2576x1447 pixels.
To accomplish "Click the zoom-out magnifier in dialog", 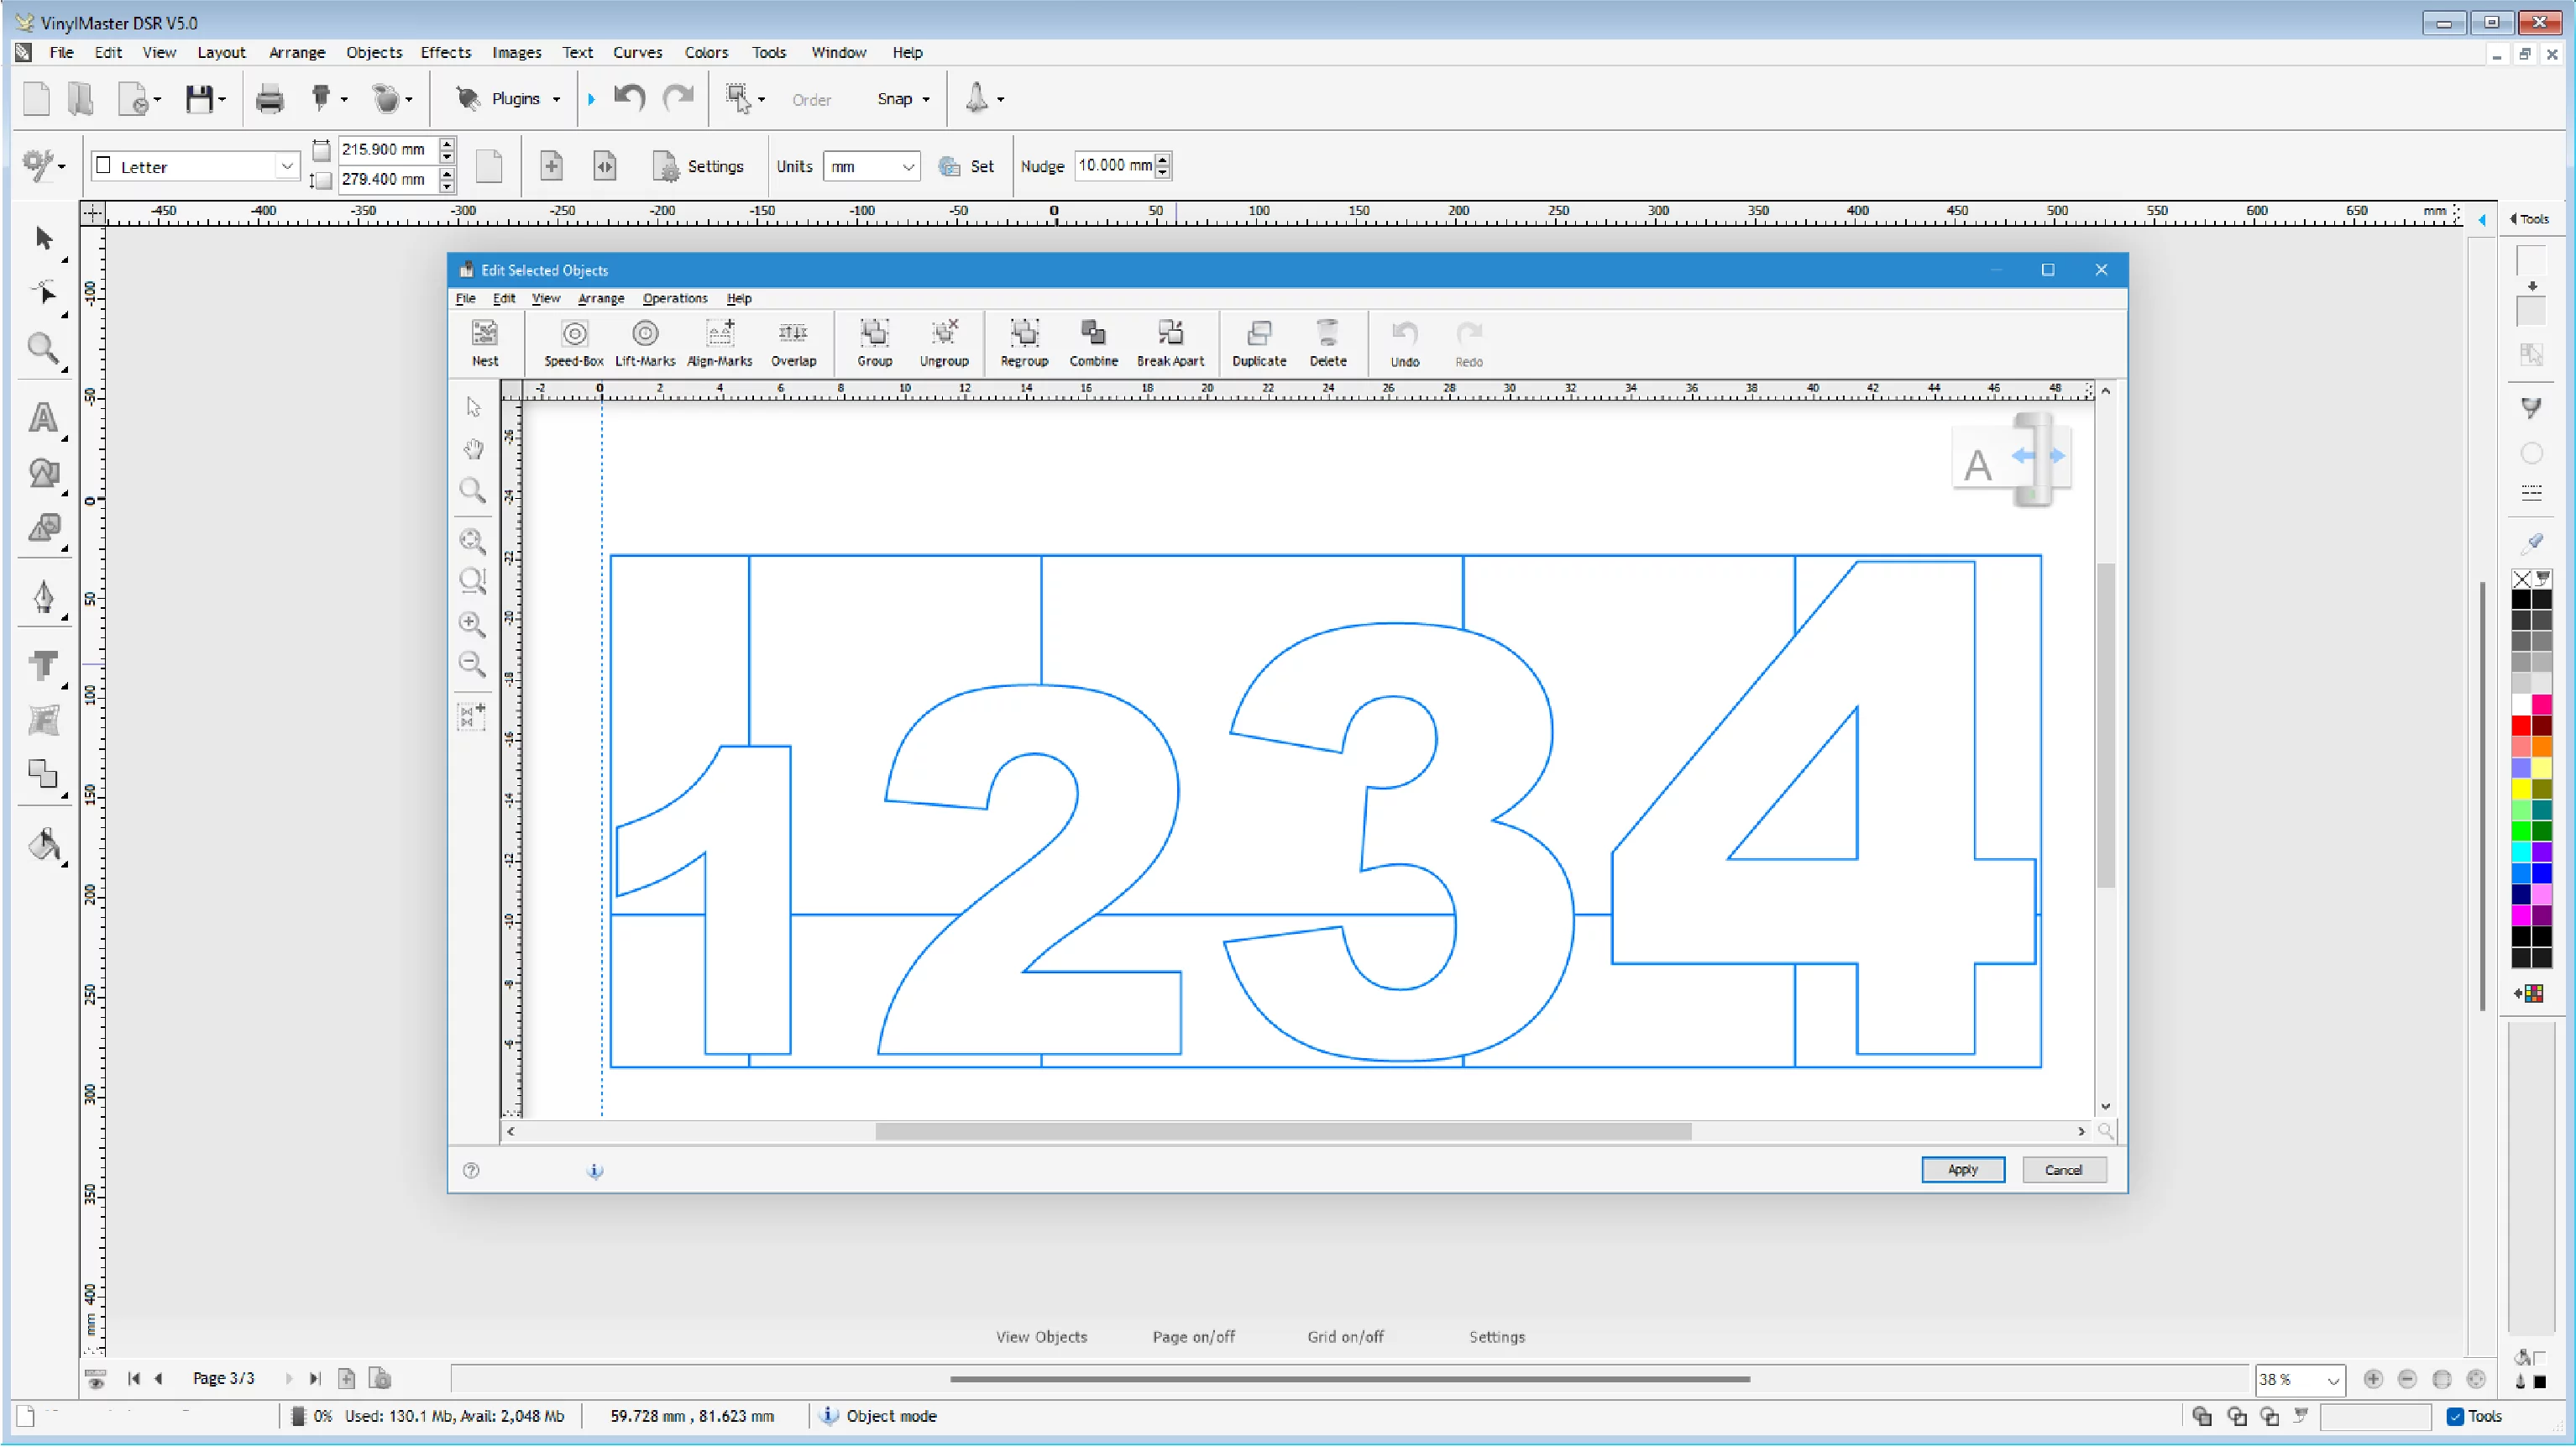I will (472, 664).
